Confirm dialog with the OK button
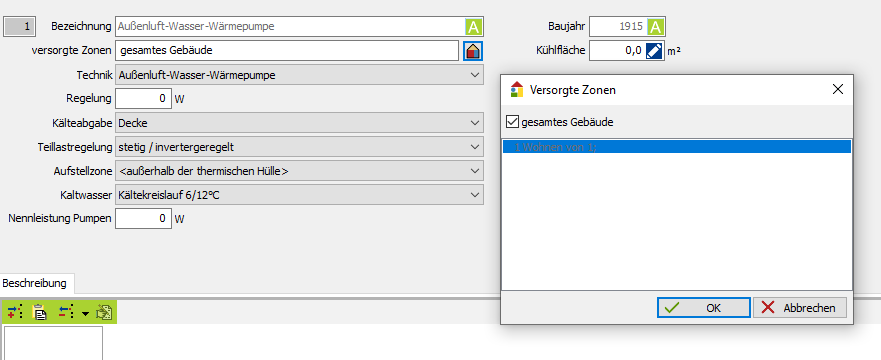 pyautogui.click(x=703, y=308)
